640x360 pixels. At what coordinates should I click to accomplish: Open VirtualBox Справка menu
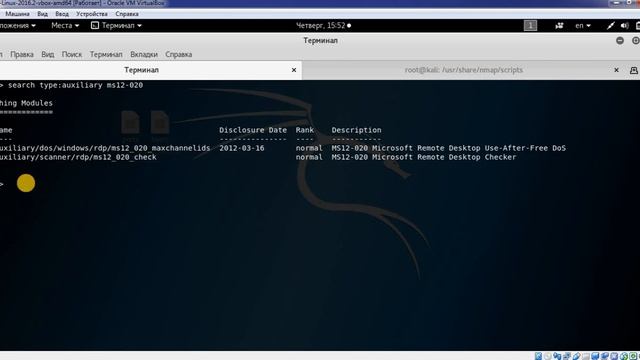[127, 14]
